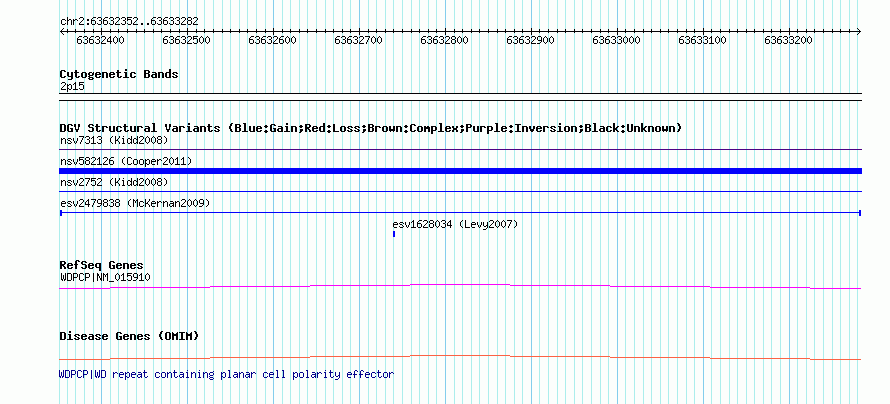Click the 2p15 cytogenetic band bar
Image resolution: width=890 pixels, height=404 pixels.
pyautogui.click(x=460, y=97)
